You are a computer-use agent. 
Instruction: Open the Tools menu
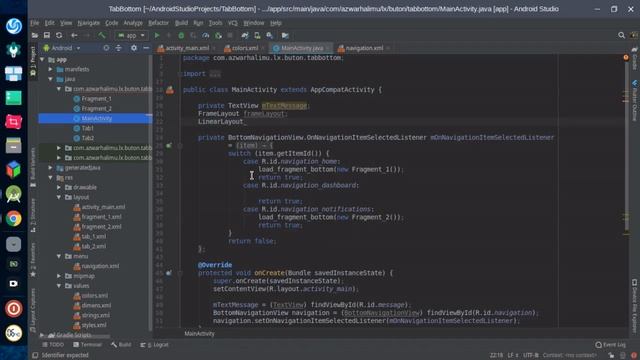tap(216, 23)
